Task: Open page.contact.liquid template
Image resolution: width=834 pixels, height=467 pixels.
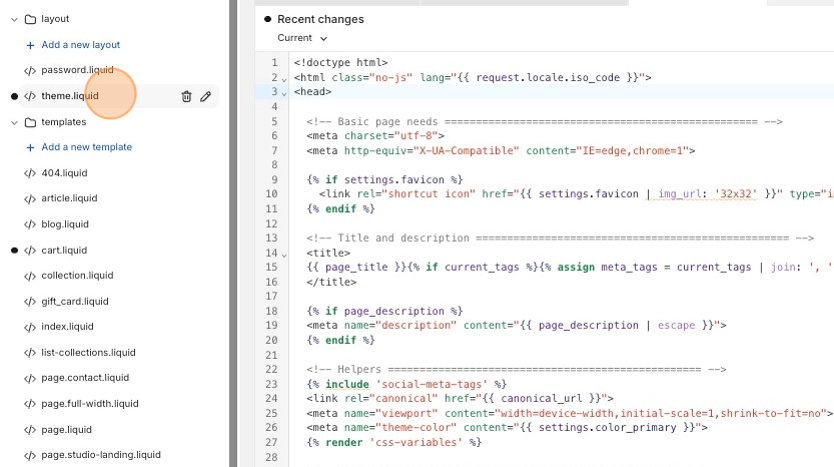Action: 85,378
